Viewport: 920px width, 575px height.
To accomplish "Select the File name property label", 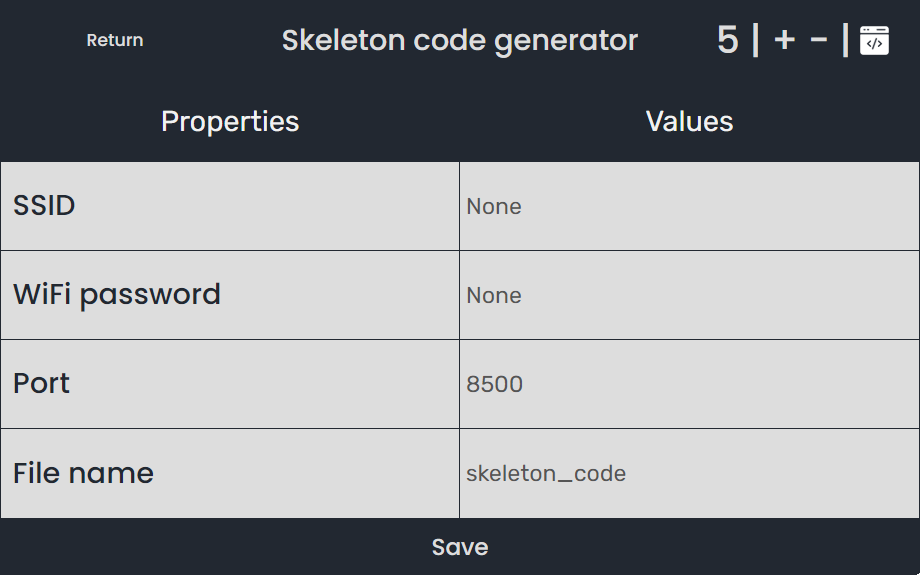I will (83, 473).
